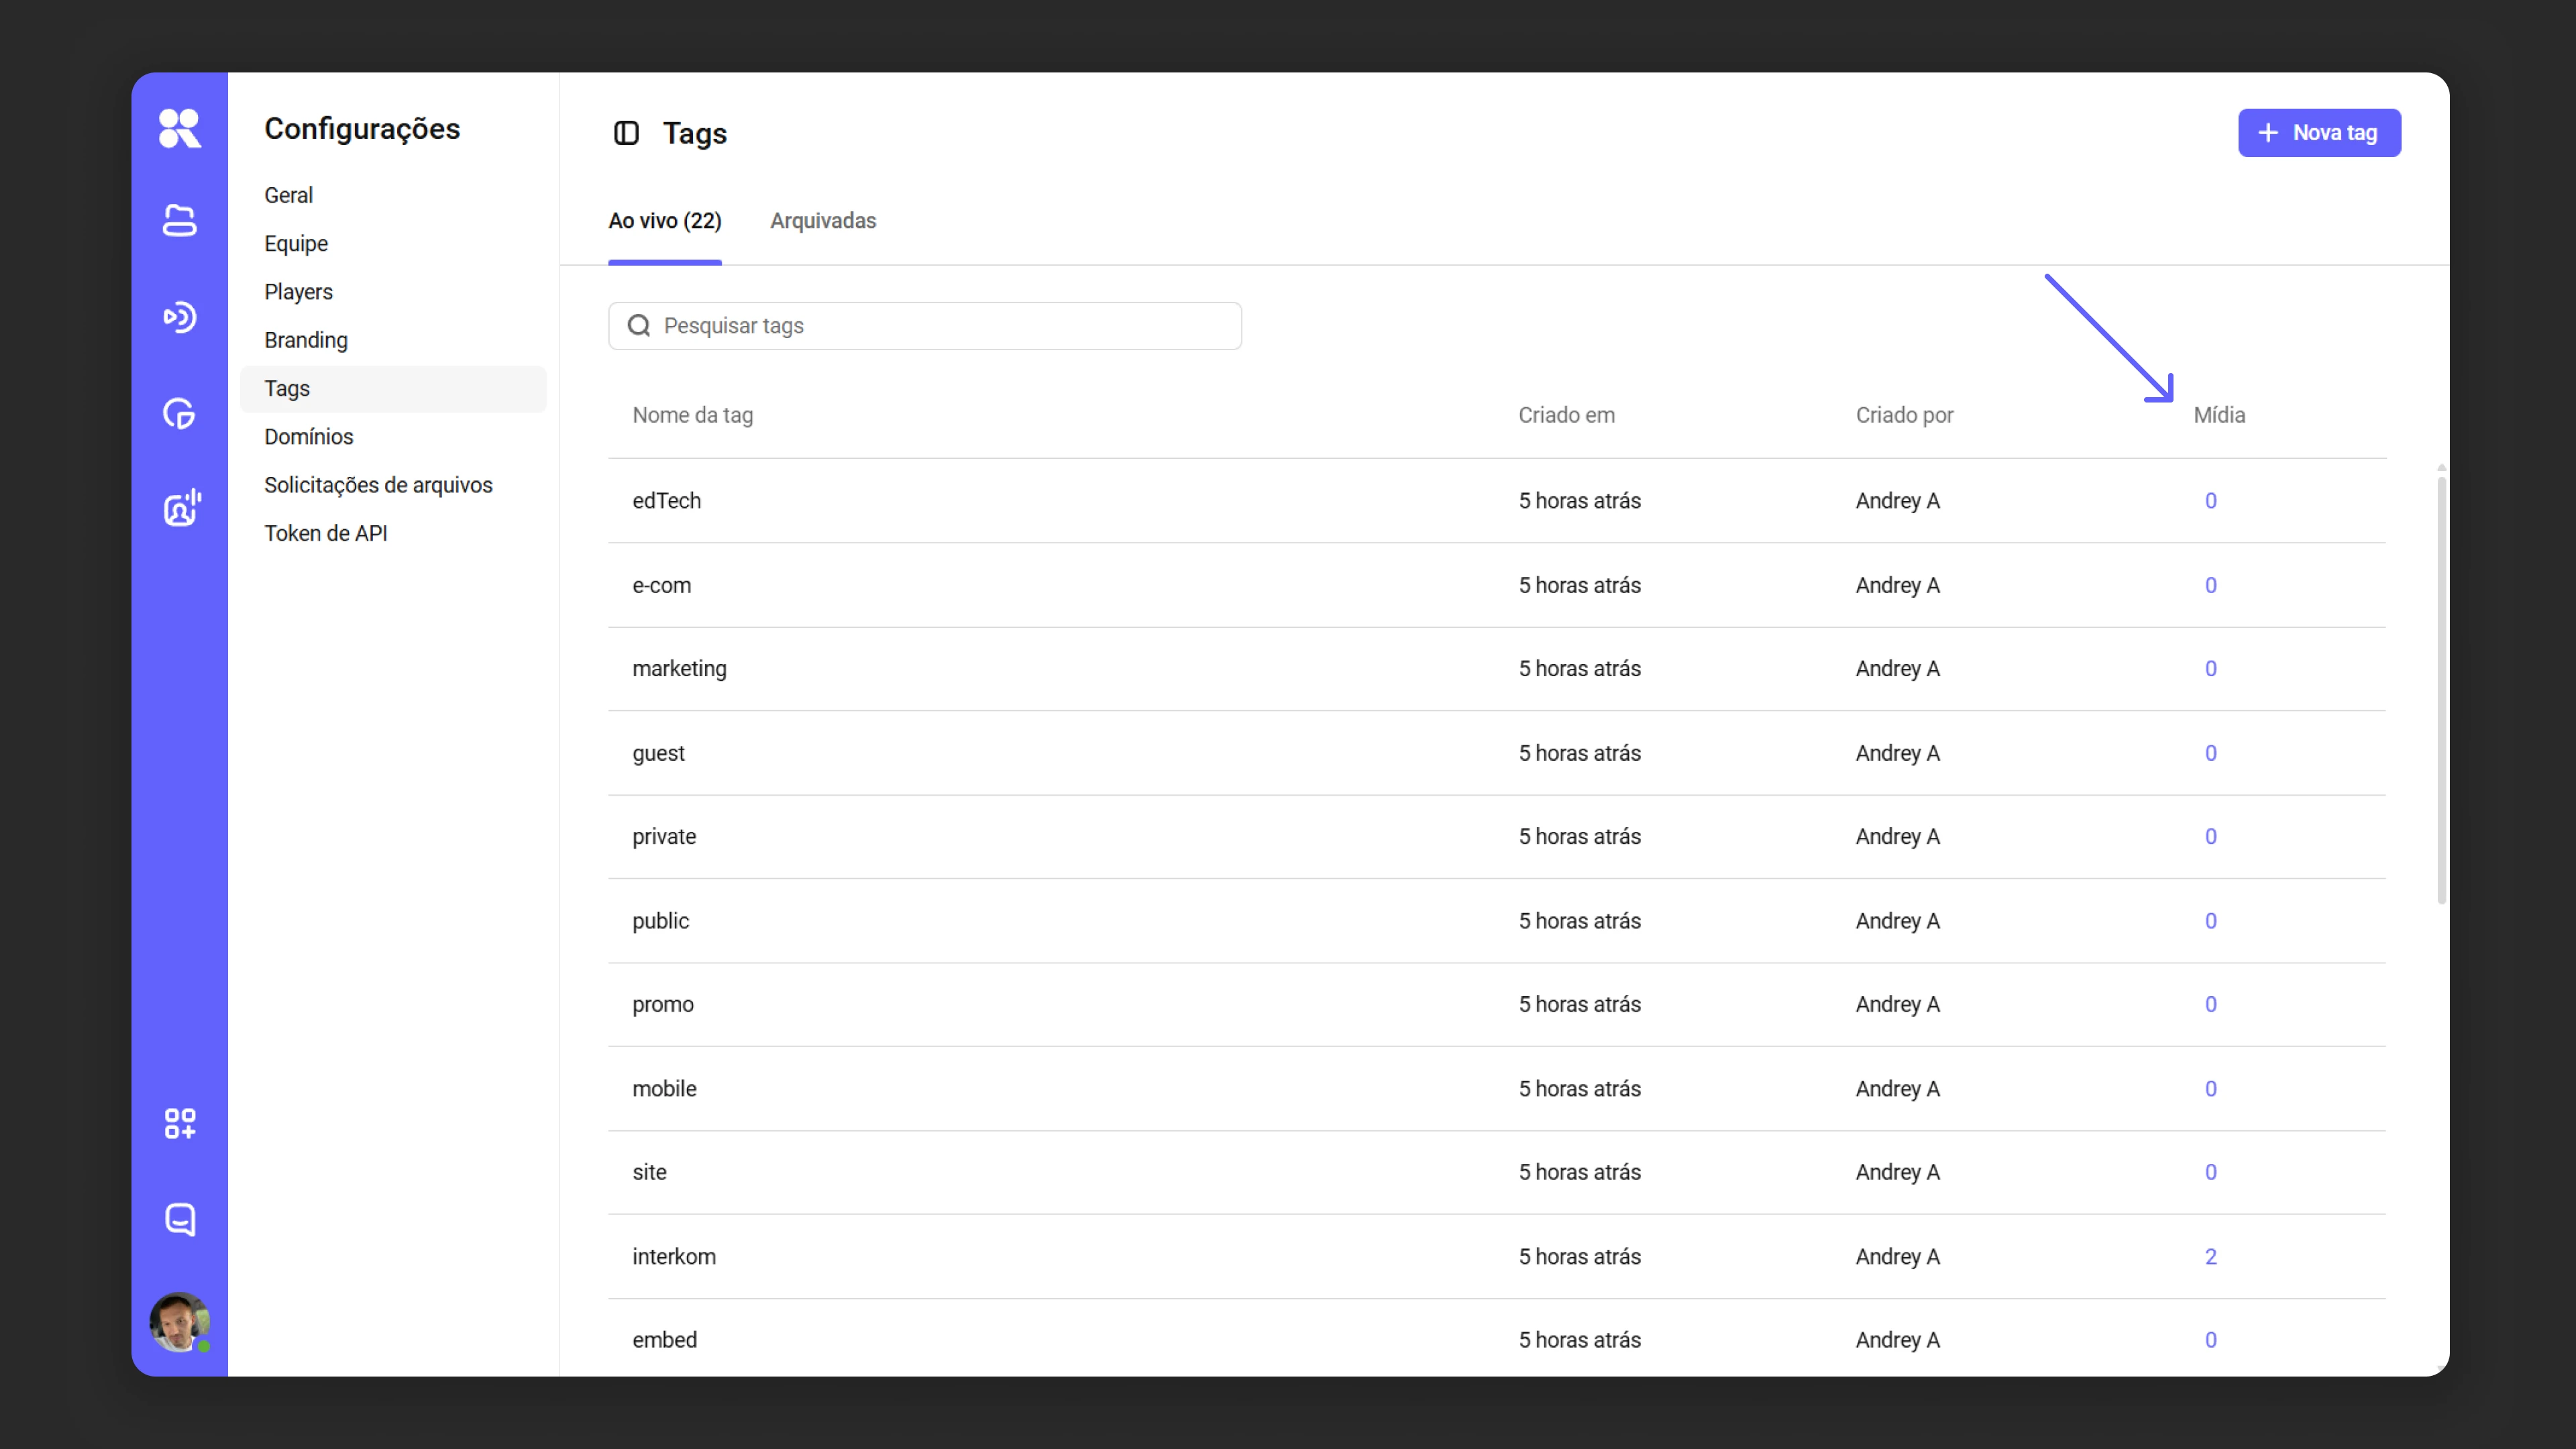Focus the Pesquisar tags search field
Image resolution: width=2576 pixels, height=1449 pixels.
pos(925,326)
